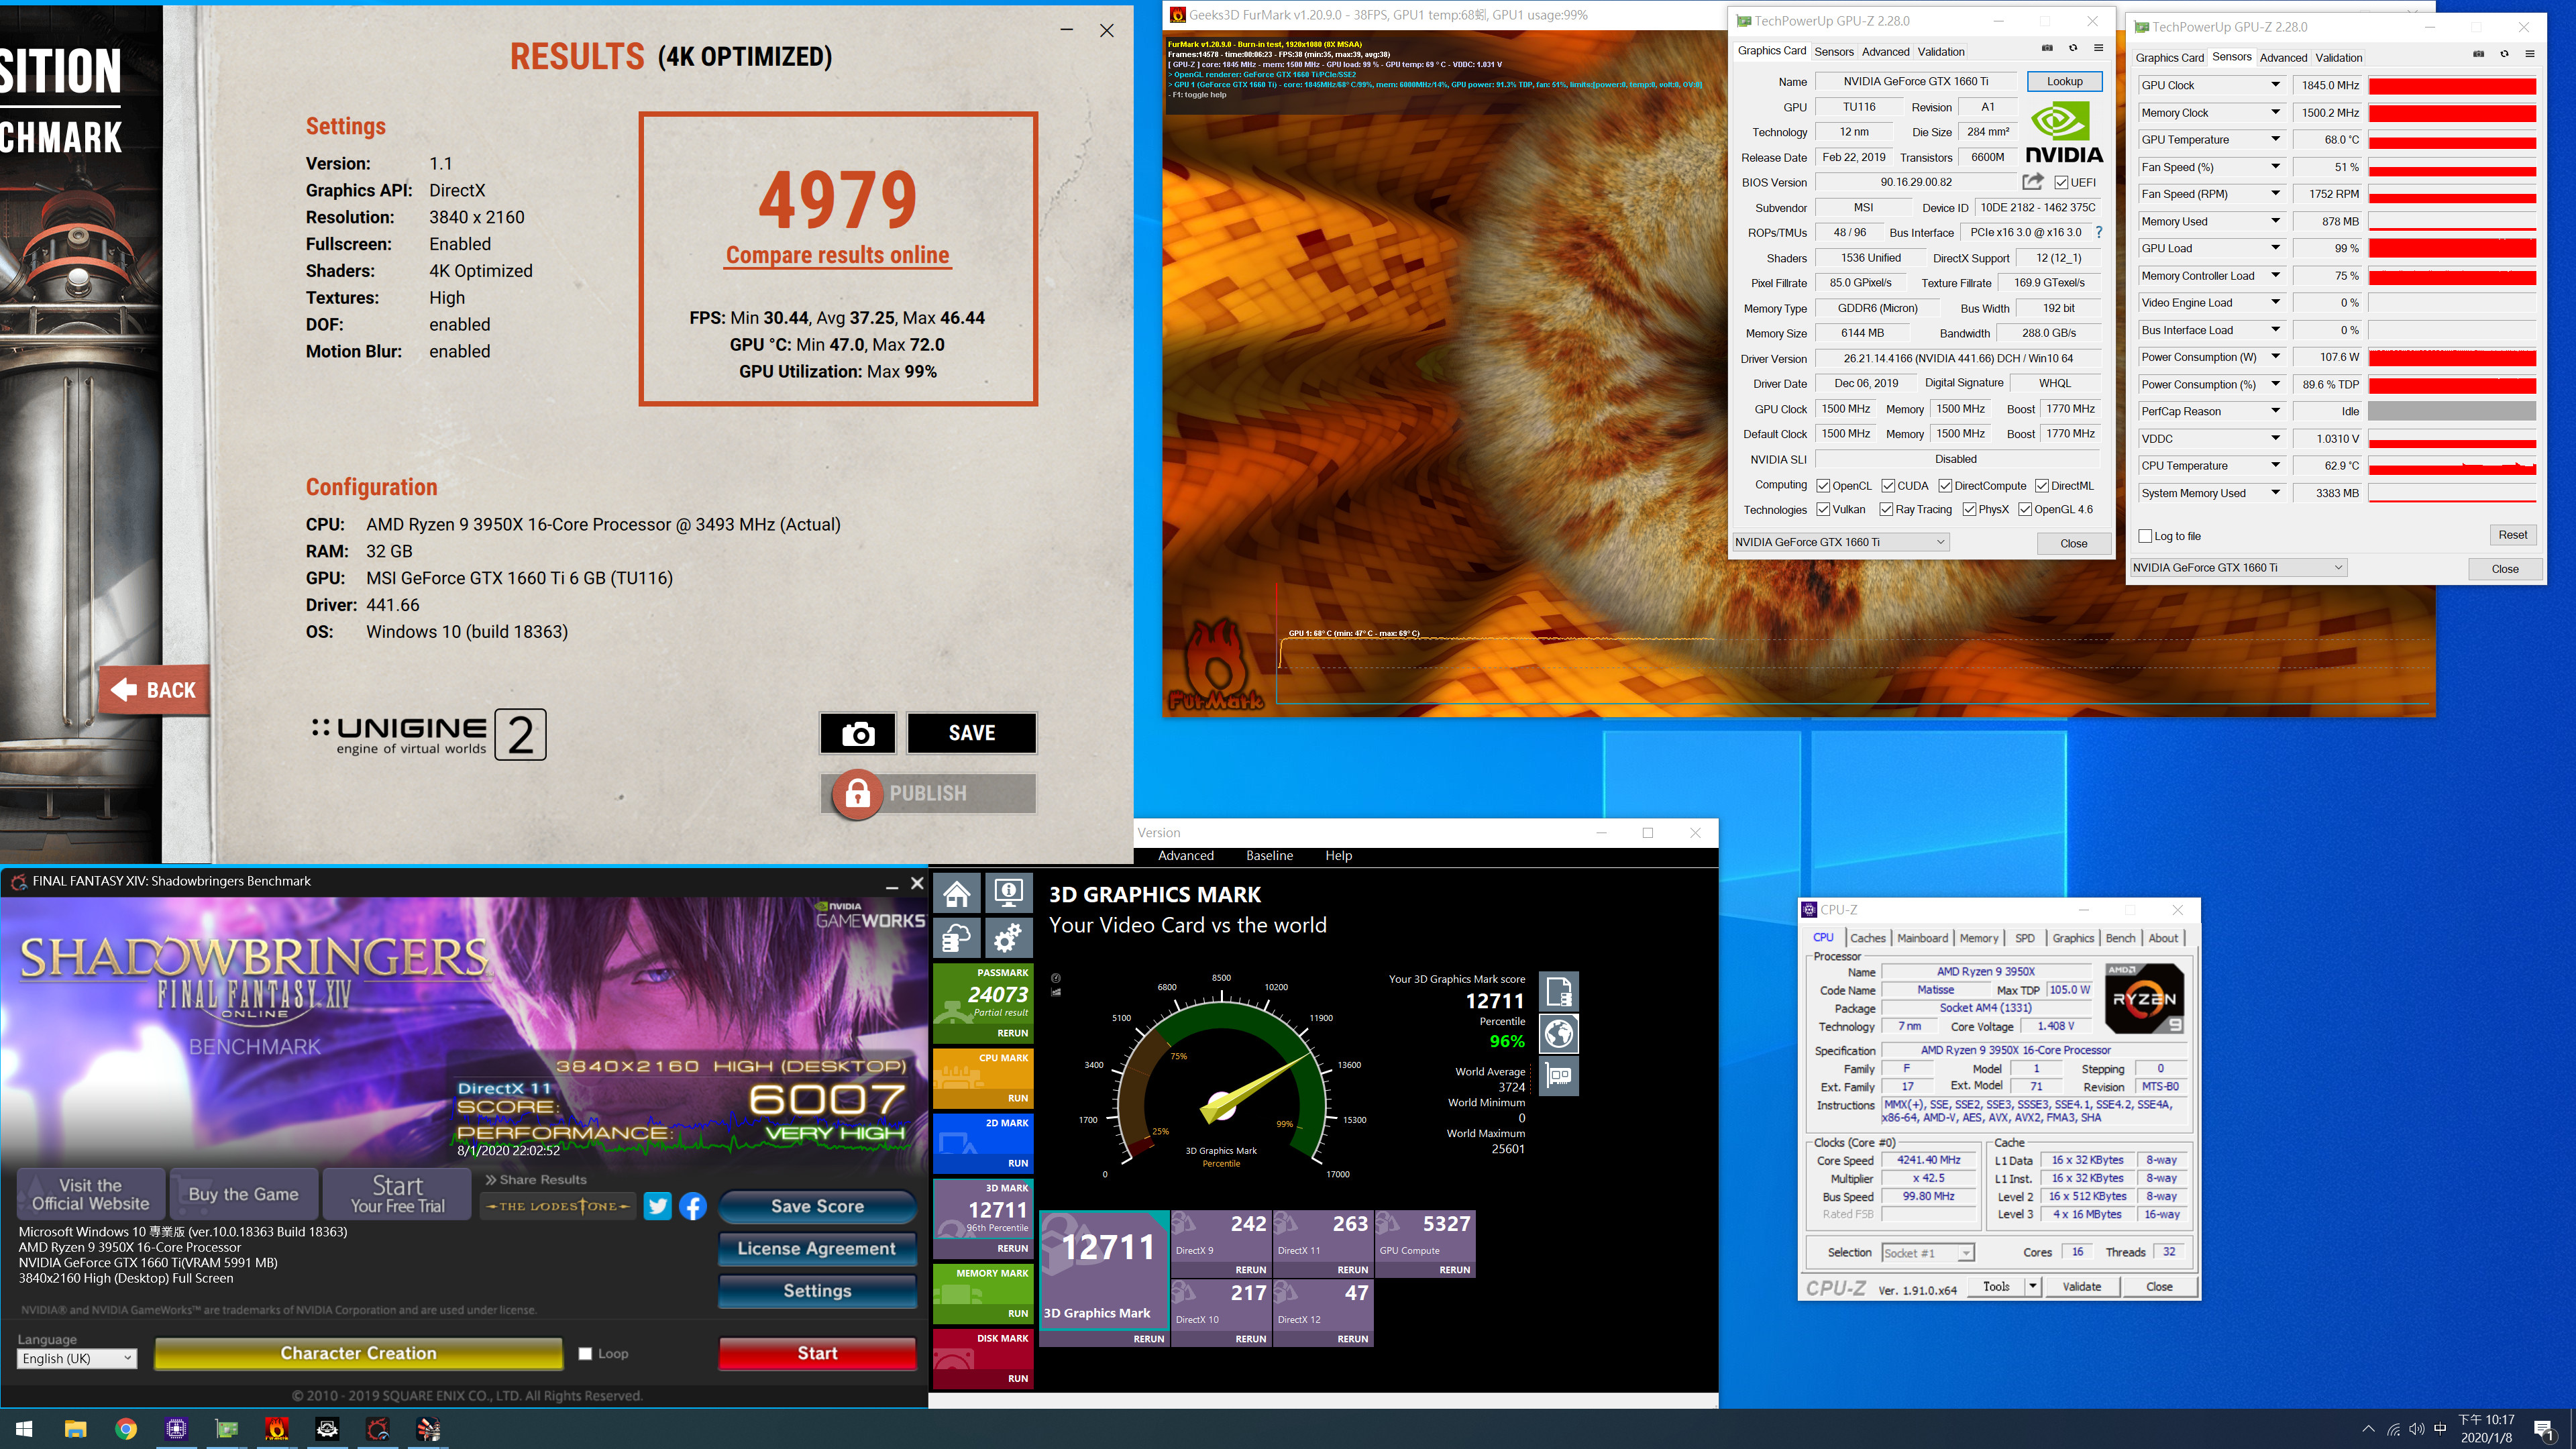Open the Baseline menu in PerformanceTest

point(1269,856)
